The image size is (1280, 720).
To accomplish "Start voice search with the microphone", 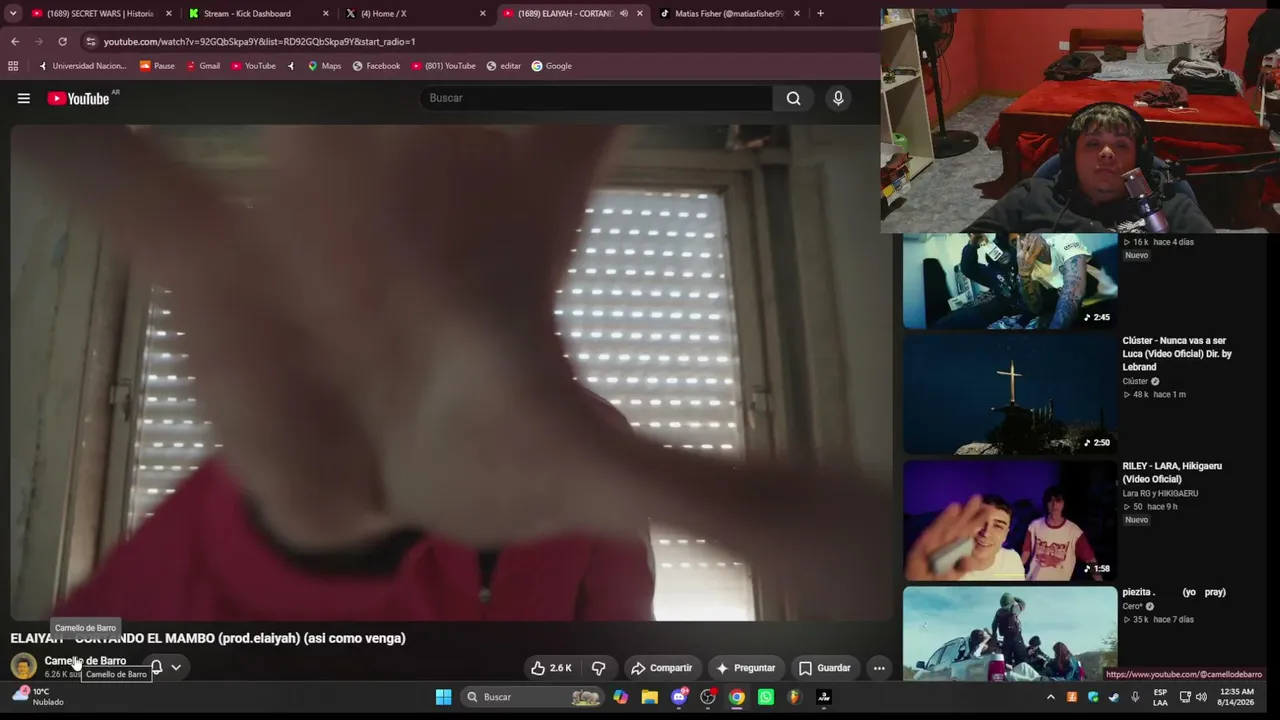I will [x=838, y=98].
